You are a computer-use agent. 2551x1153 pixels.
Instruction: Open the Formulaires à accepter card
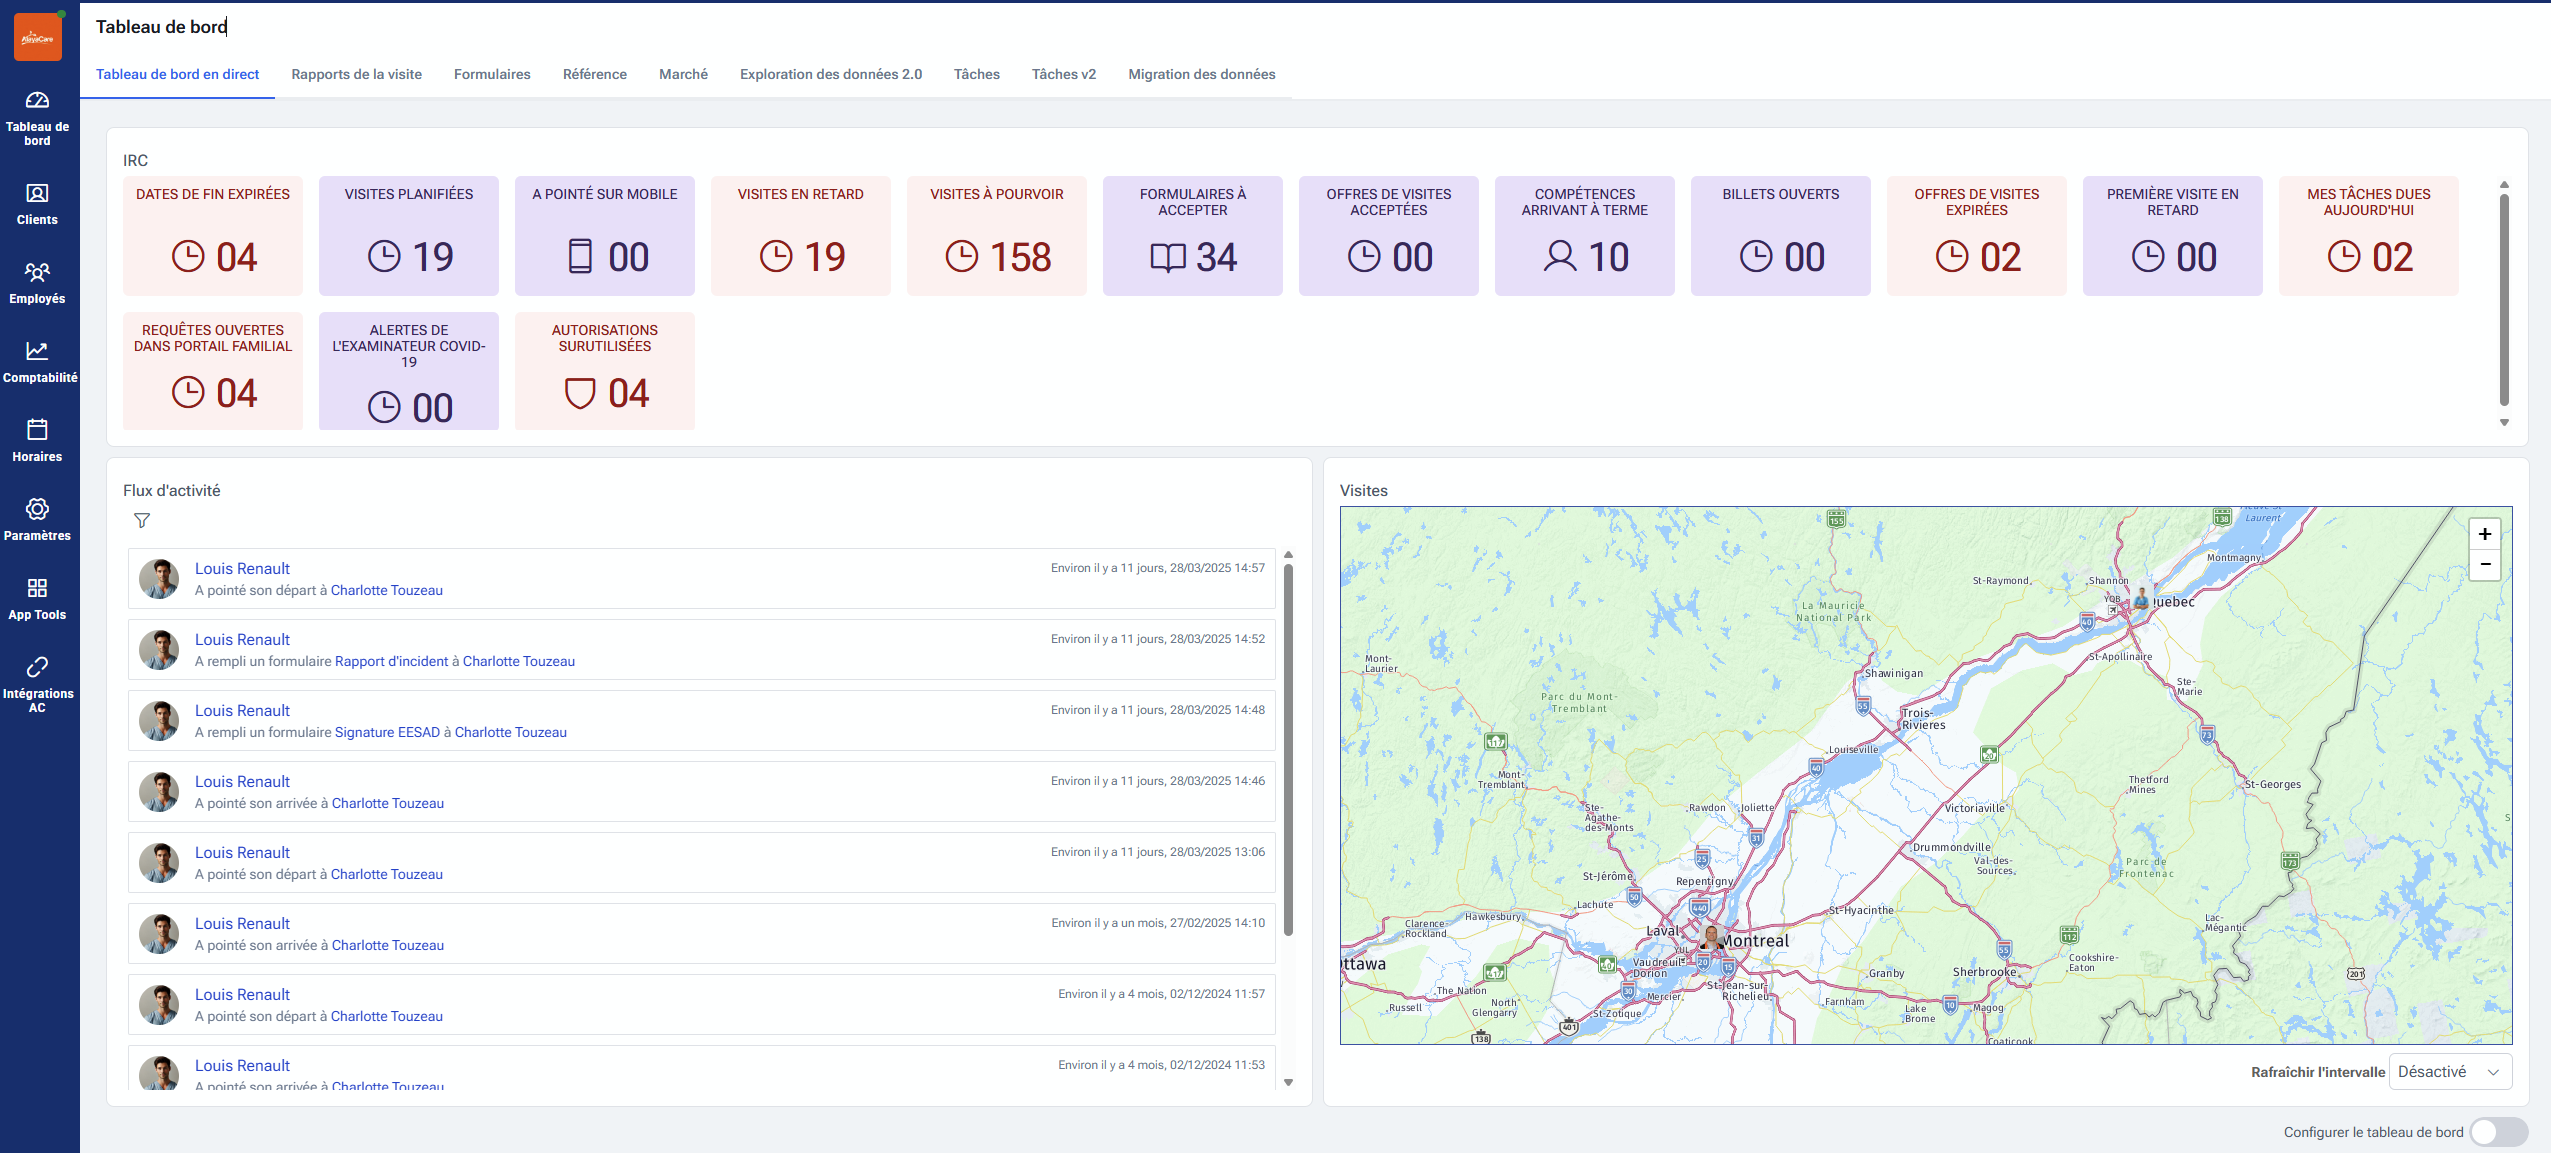point(1193,236)
